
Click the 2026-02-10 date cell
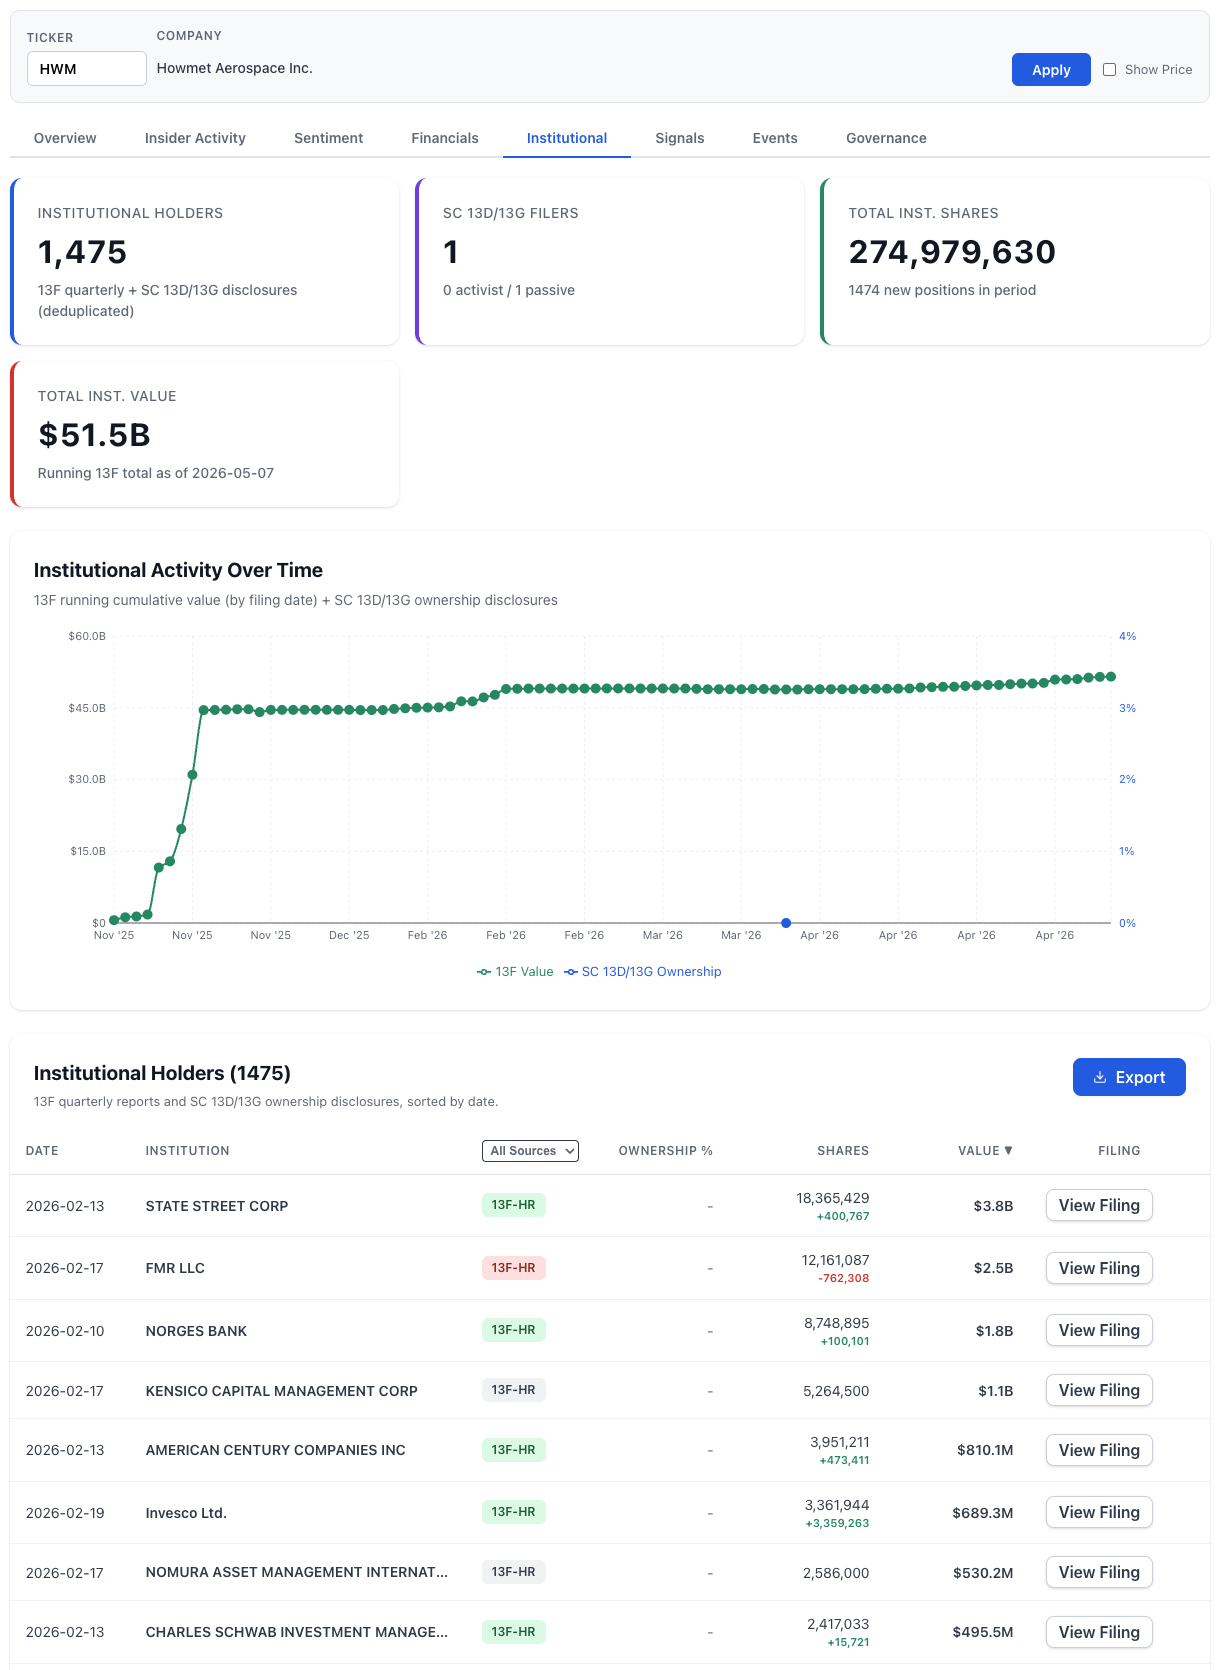65,1331
